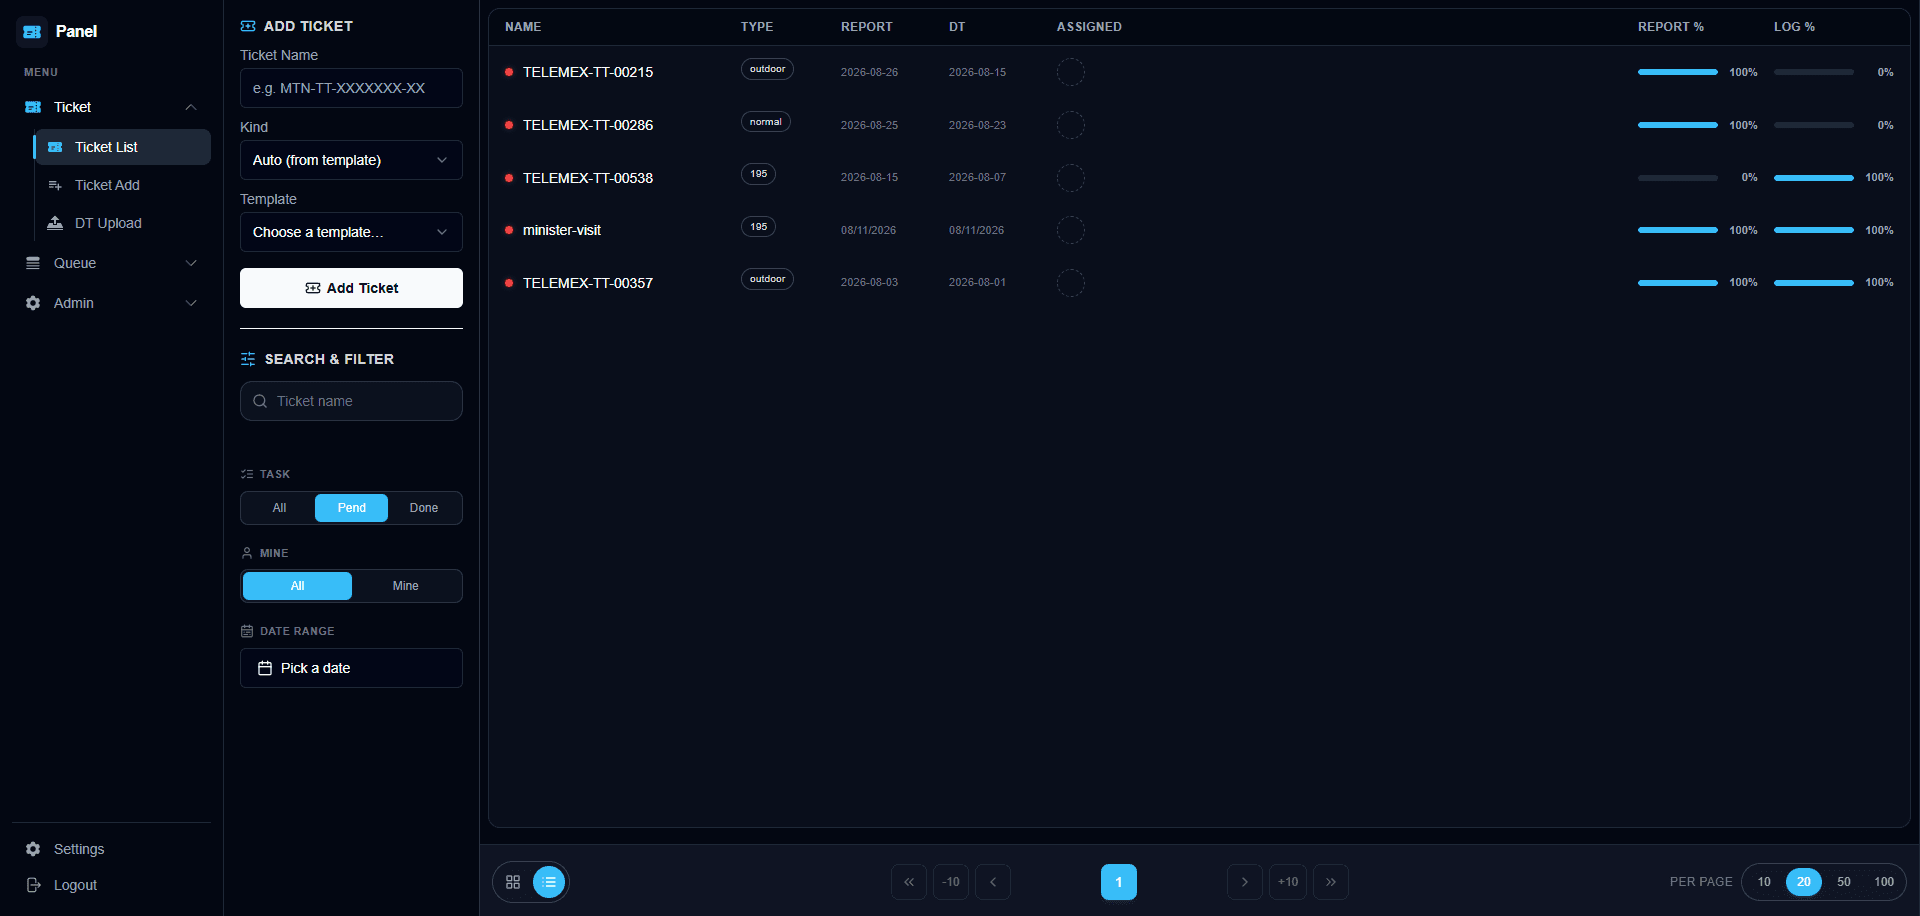Open DT Upload menu item
The image size is (1920, 916).
(122, 223)
